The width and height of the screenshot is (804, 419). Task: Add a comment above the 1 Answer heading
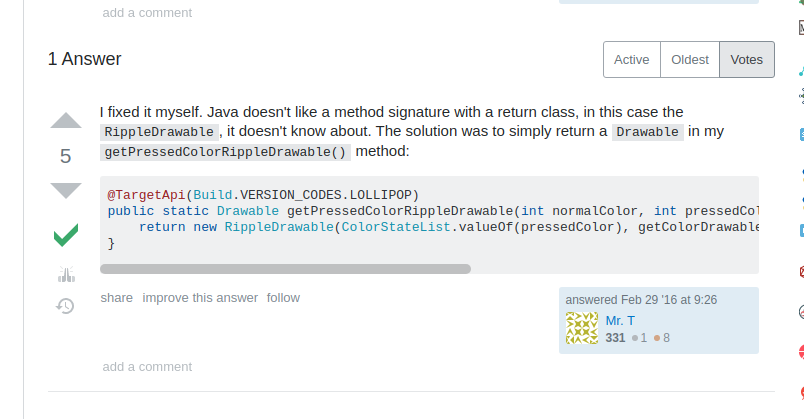pos(147,13)
